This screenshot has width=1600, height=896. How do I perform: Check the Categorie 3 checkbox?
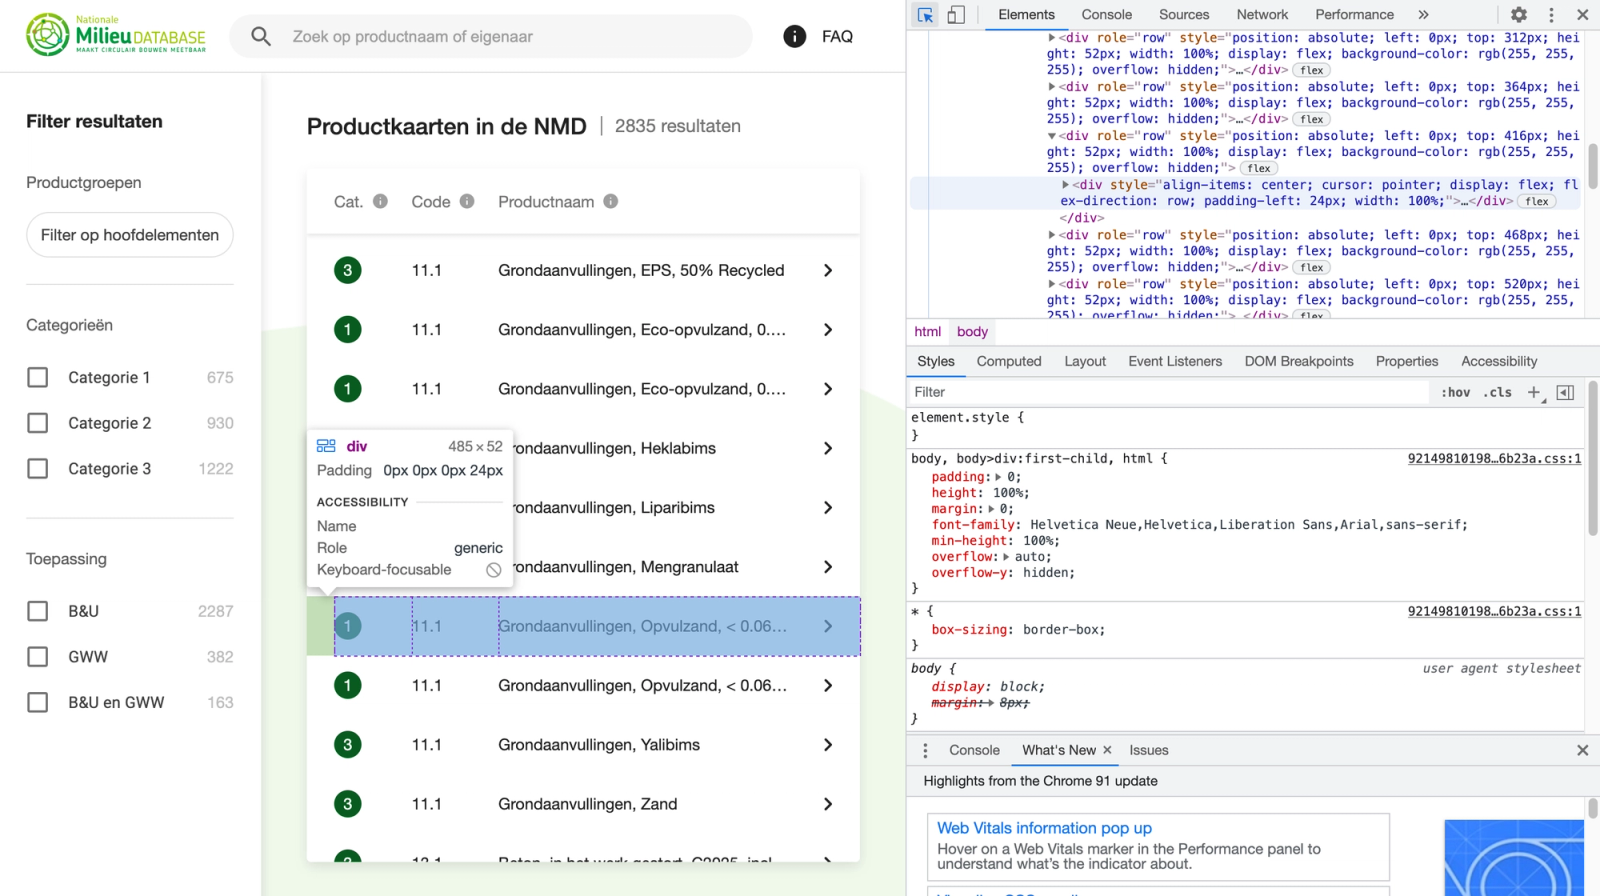(38, 469)
